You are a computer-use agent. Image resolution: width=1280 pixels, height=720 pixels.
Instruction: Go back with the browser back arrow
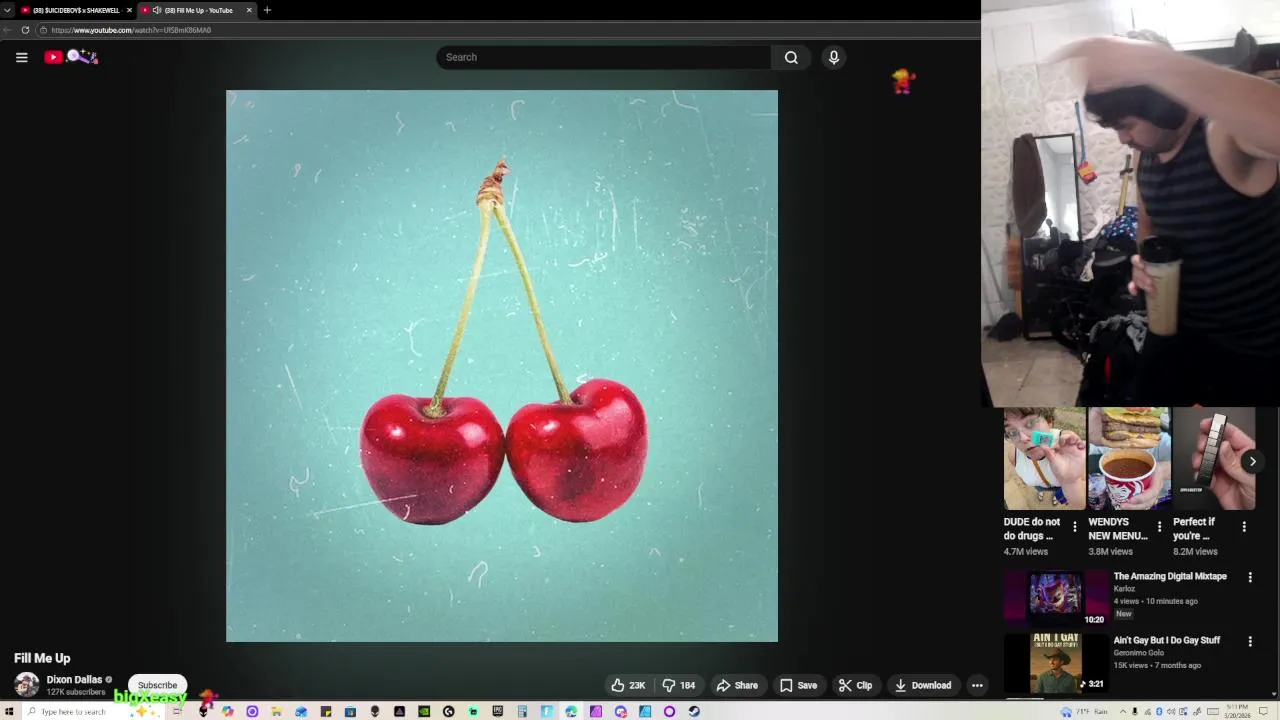(x=8, y=30)
